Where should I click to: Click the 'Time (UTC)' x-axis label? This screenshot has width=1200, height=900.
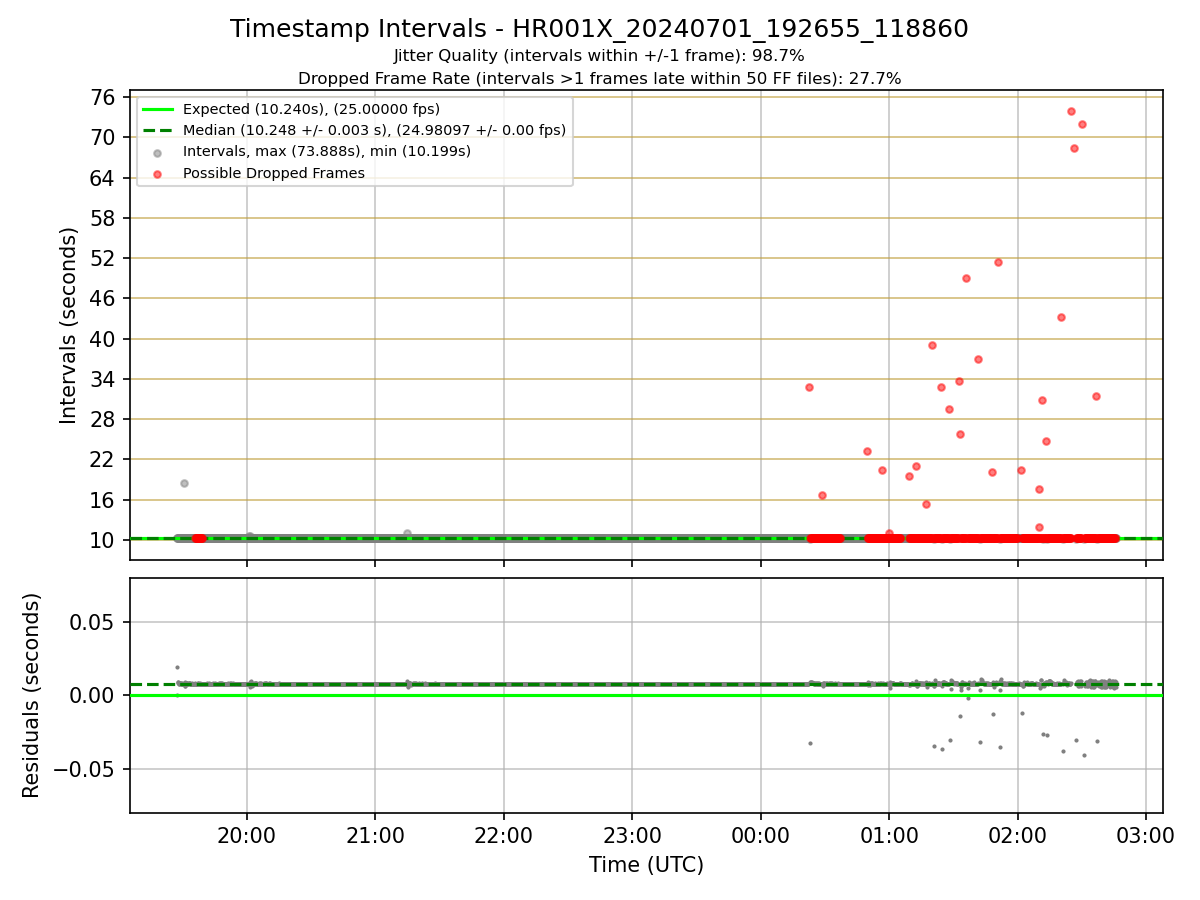646,865
